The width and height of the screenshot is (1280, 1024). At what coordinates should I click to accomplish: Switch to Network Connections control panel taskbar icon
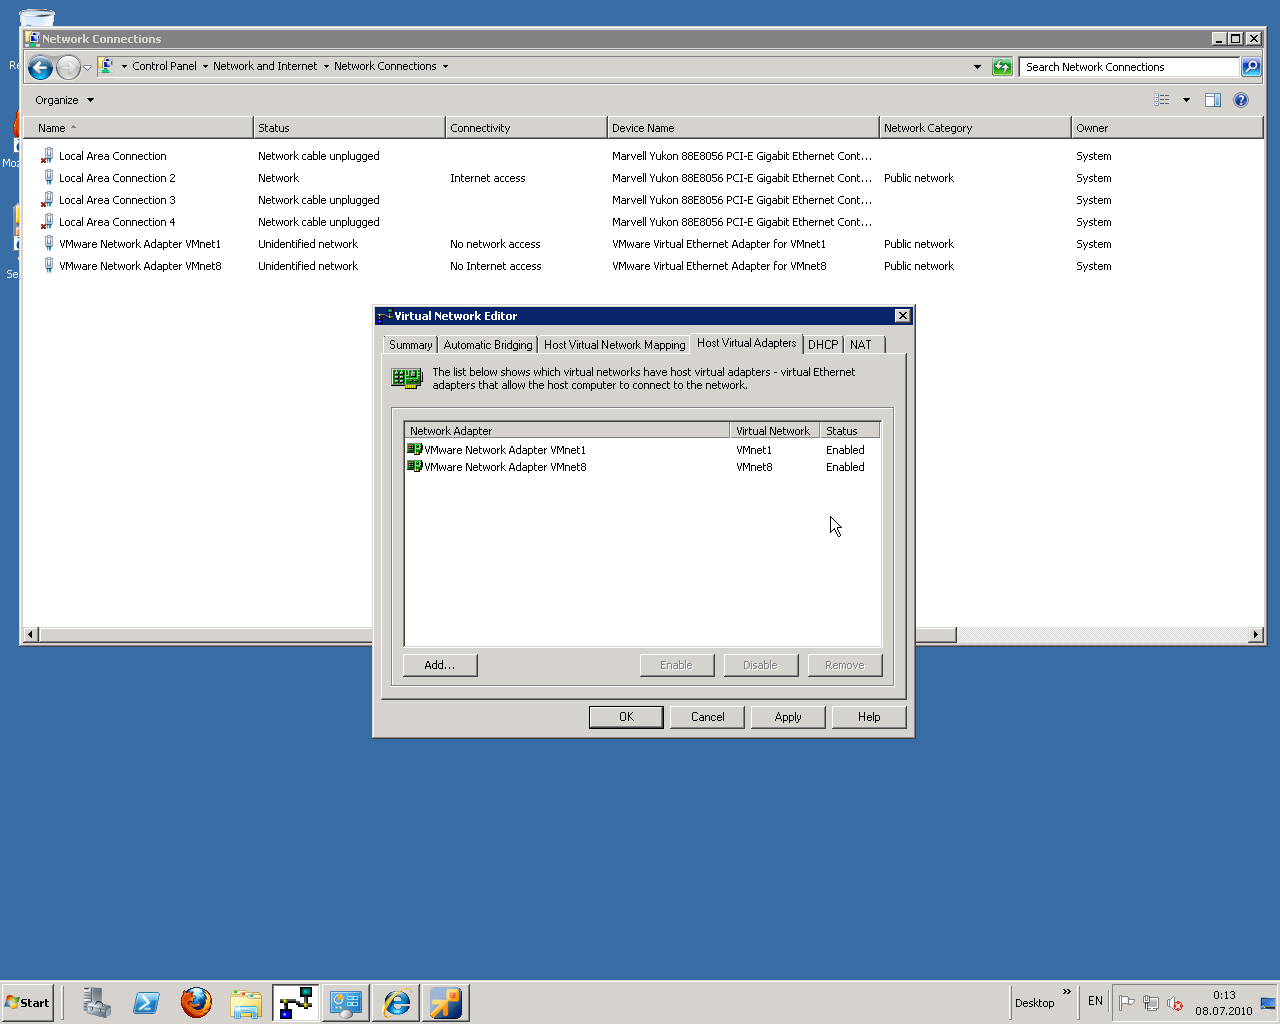coord(346,1002)
